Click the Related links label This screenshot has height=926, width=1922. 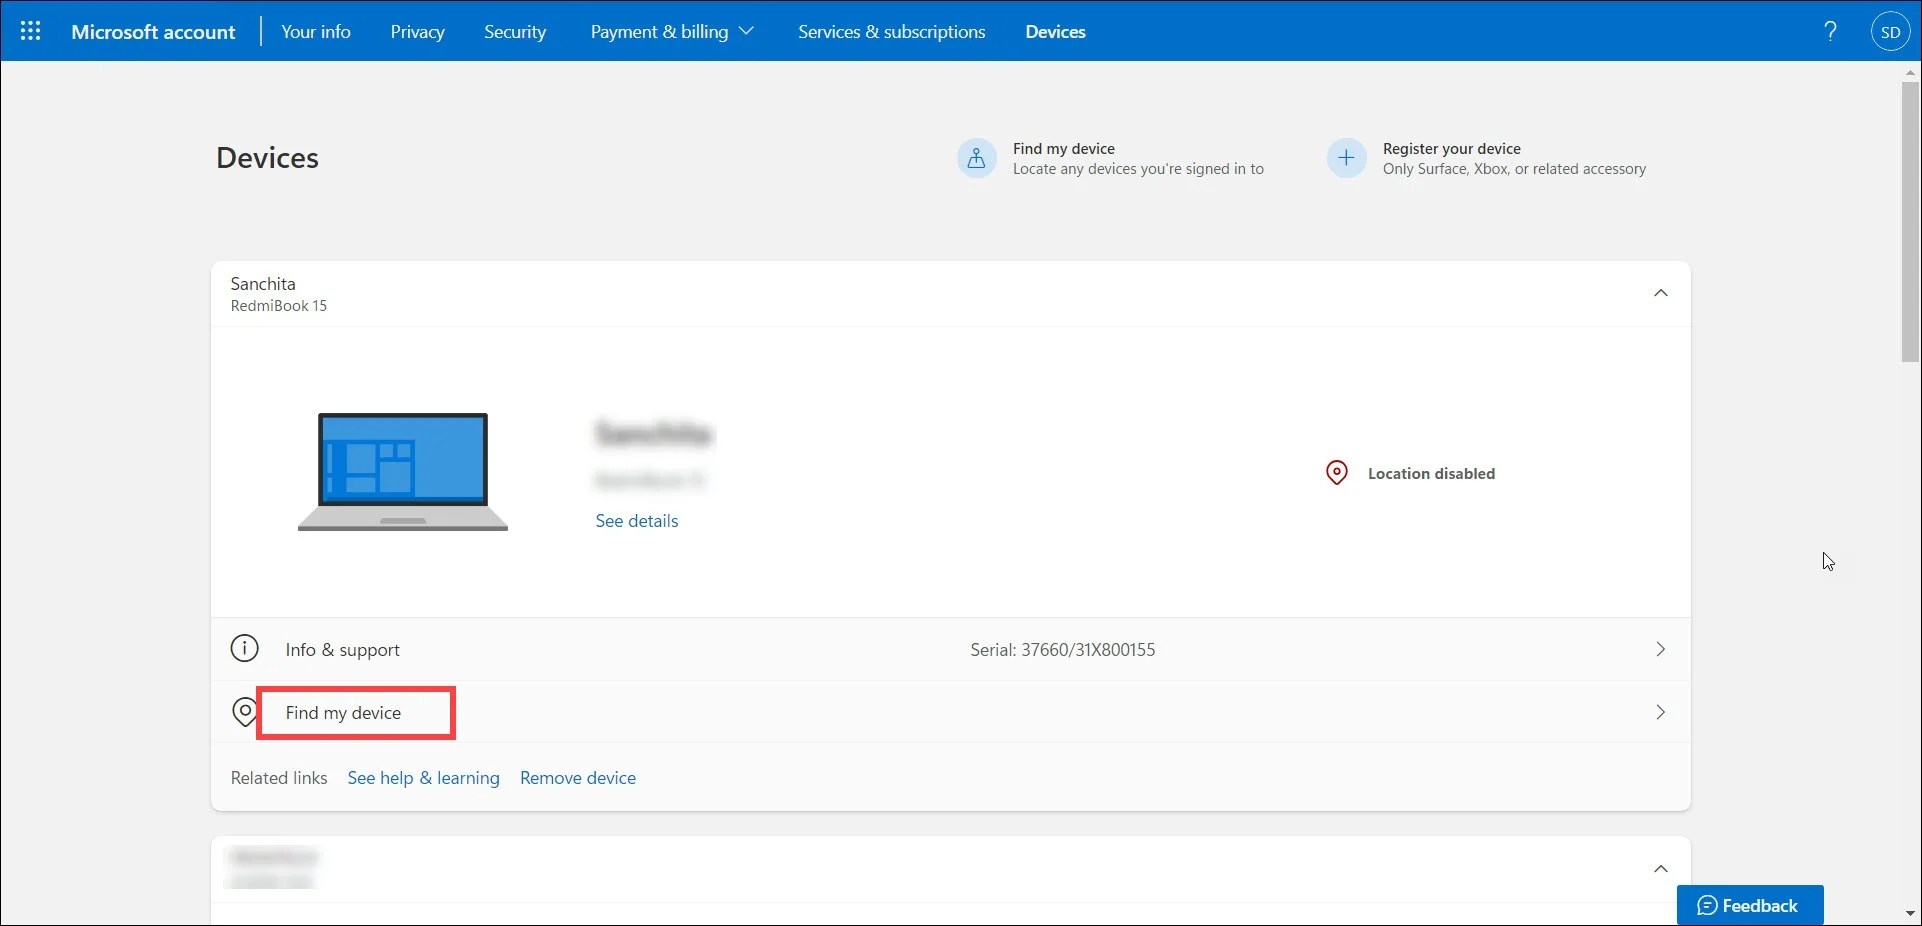(x=279, y=778)
